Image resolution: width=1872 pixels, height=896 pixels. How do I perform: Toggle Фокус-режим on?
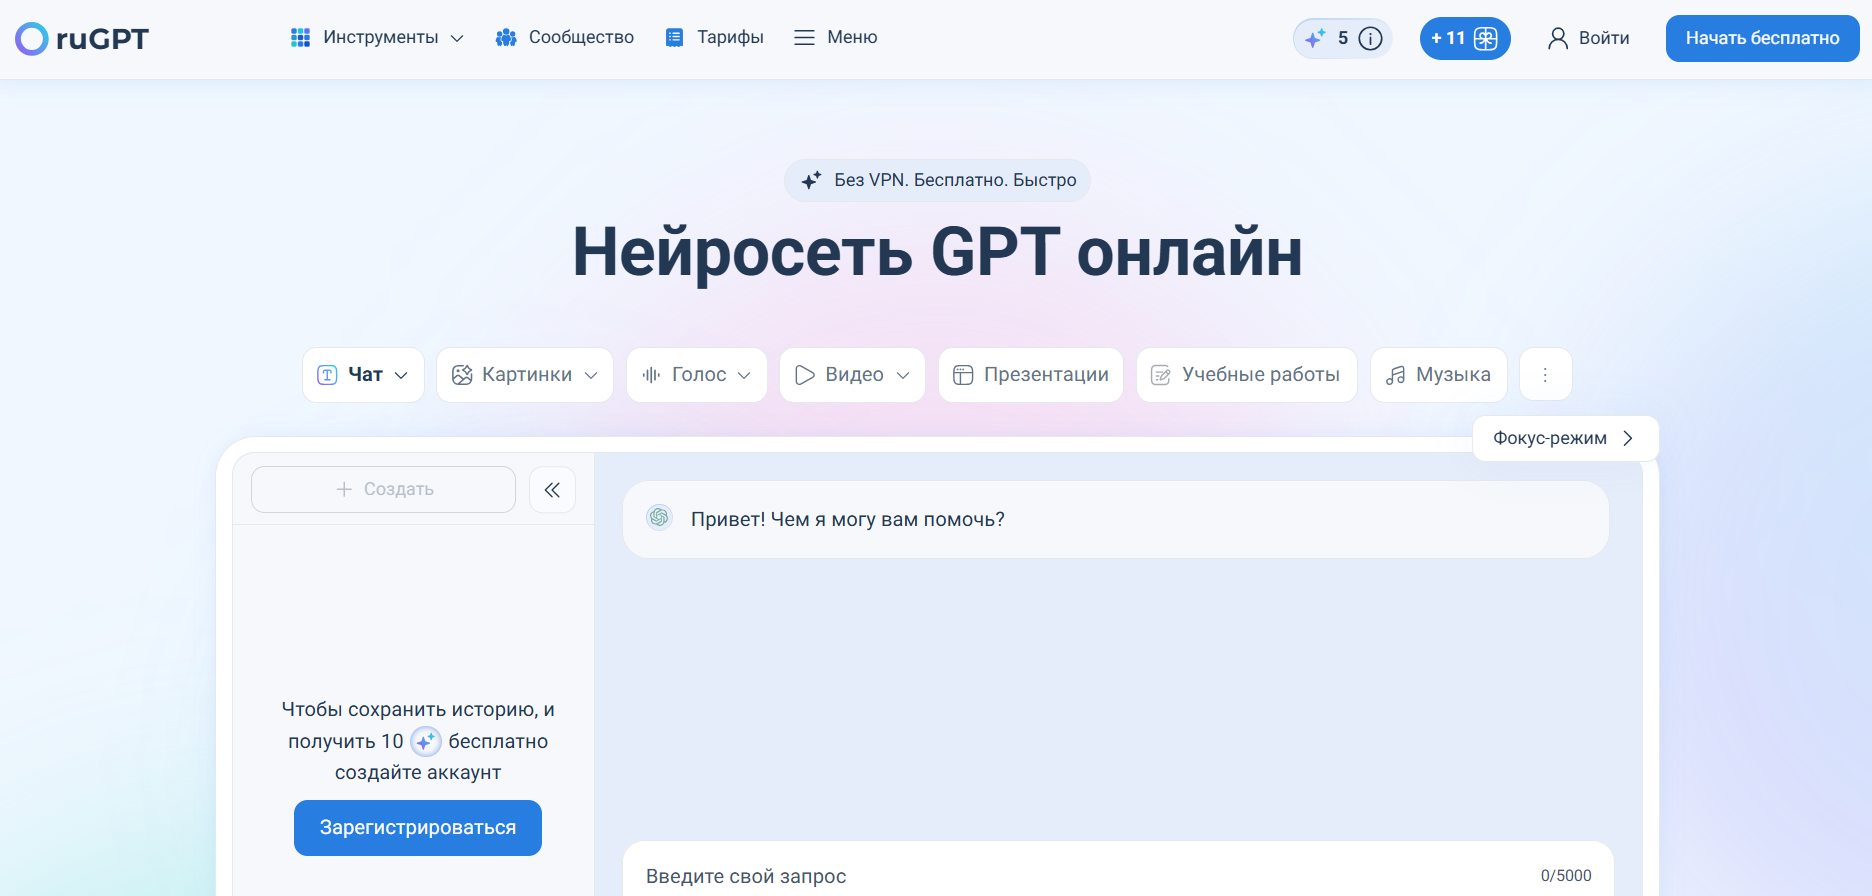click(x=1564, y=439)
